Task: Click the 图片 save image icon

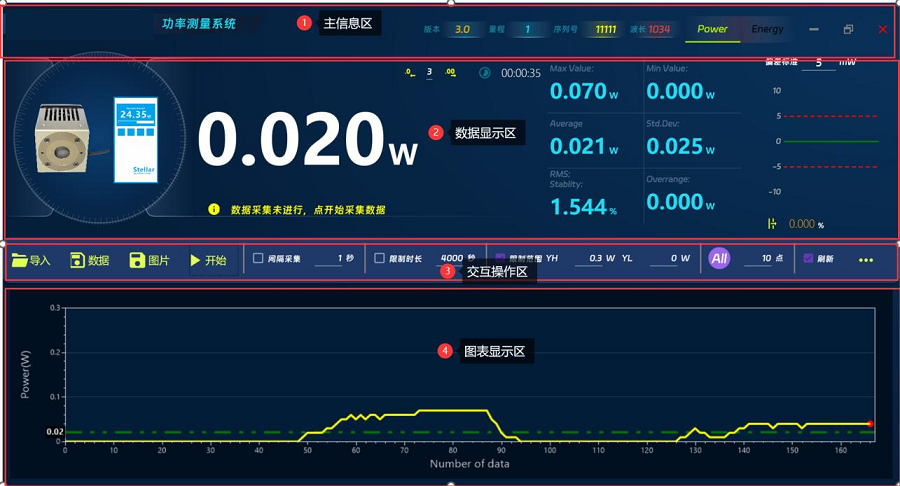Action: 138,260
